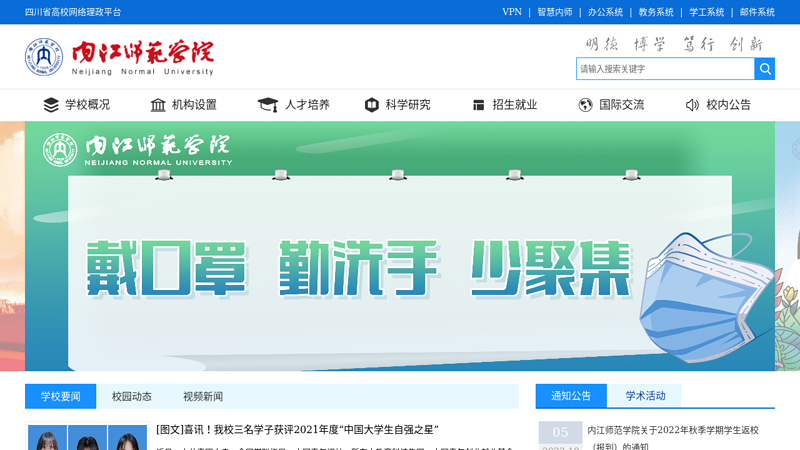Click the building icon beside 机构设置
Viewport: 800px width, 450px height.
[x=158, y=105]
